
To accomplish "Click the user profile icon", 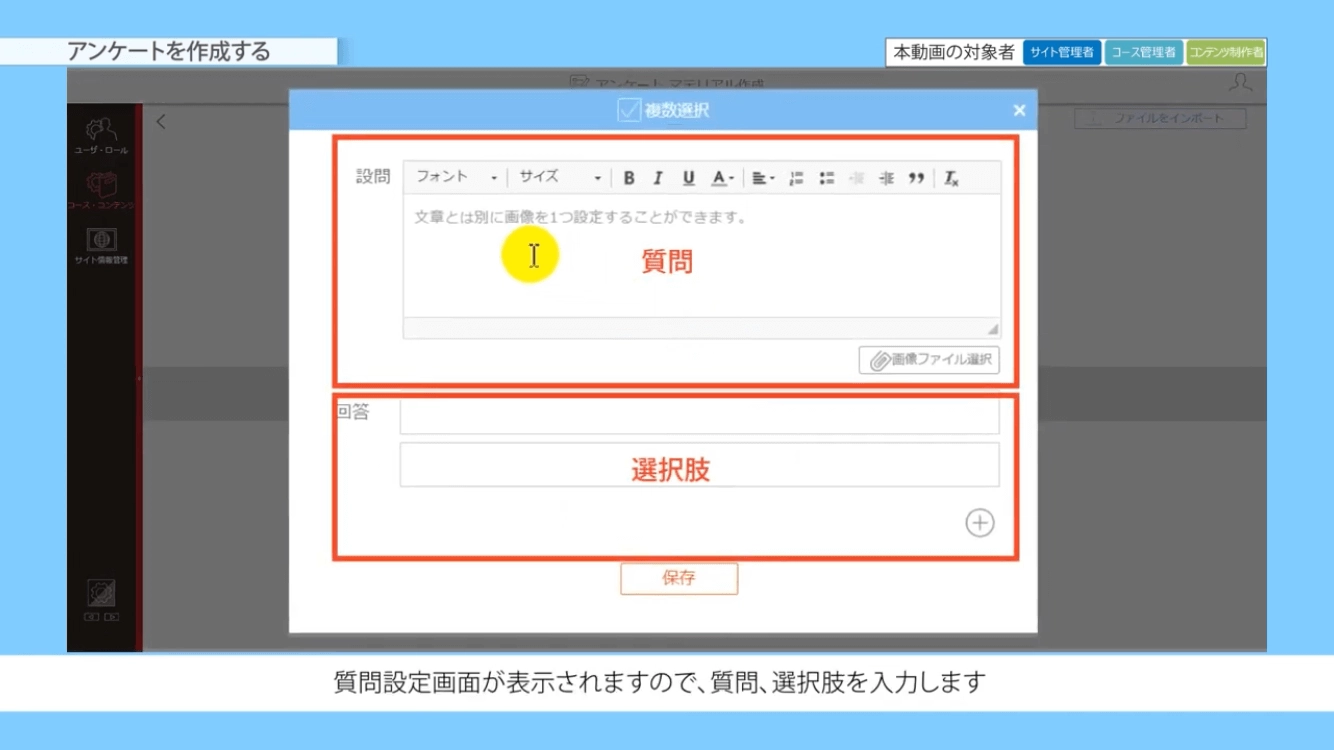I will (x=1240, y=83).
